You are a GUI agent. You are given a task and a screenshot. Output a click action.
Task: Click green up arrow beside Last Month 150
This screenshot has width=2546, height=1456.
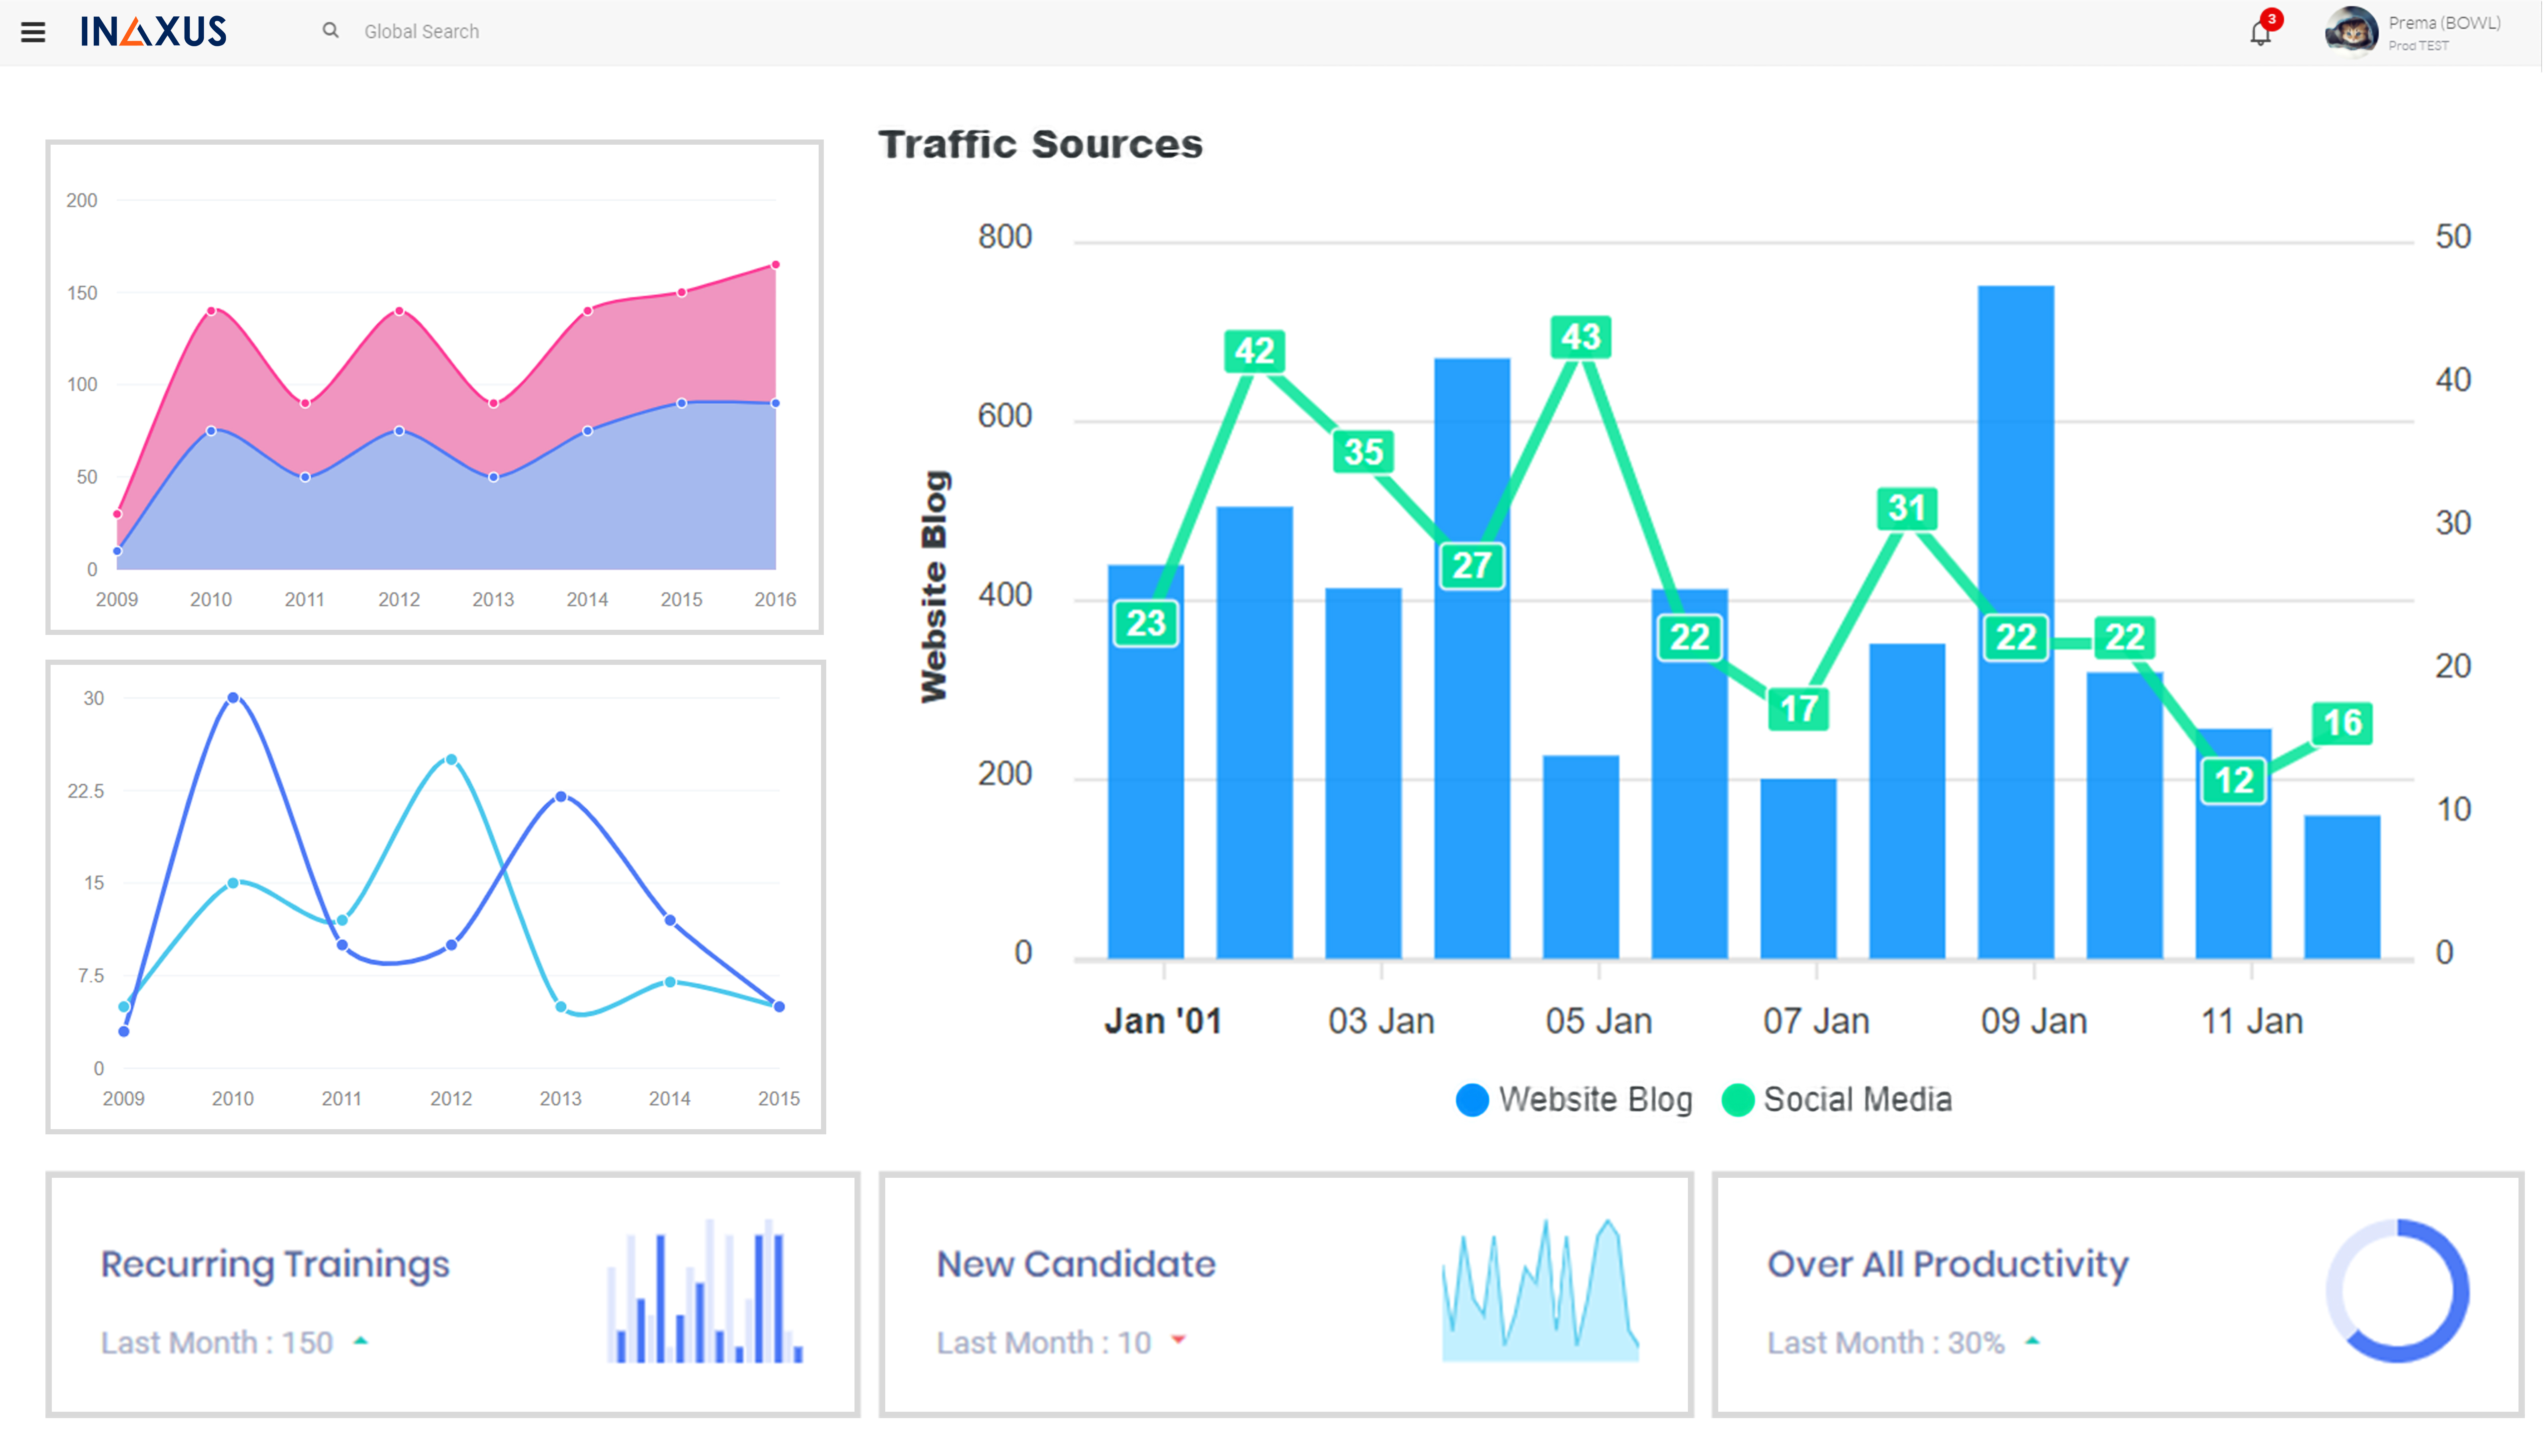(361, 1341)
